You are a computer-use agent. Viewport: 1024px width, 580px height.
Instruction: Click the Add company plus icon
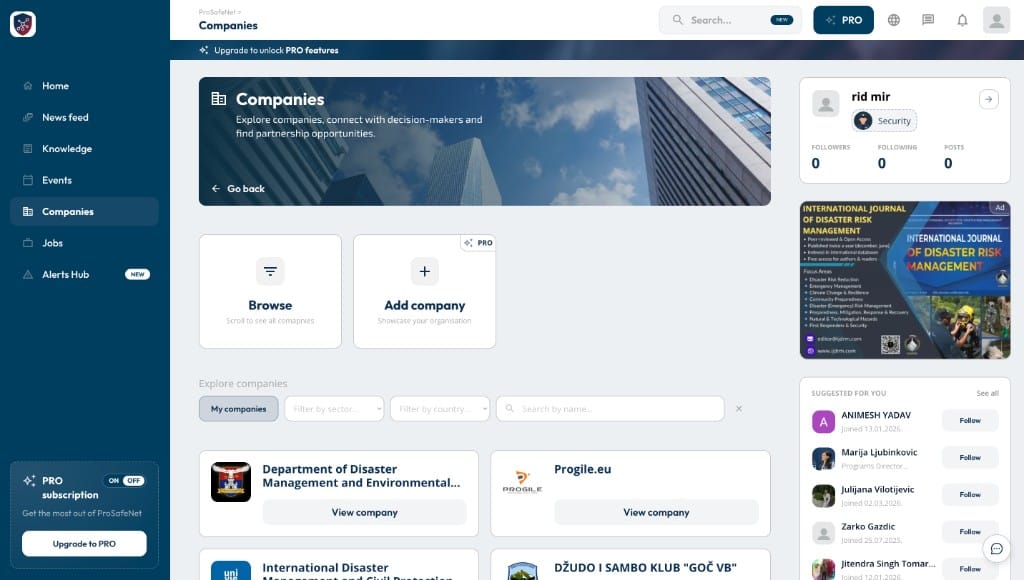[x=424, y=271]
